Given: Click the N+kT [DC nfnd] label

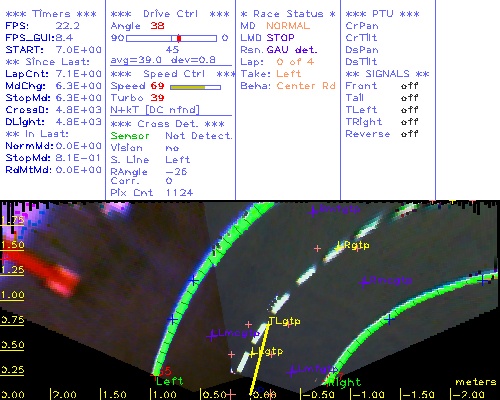Looking at the screenshot, I should pyautogui.click(x=155, y=110).
